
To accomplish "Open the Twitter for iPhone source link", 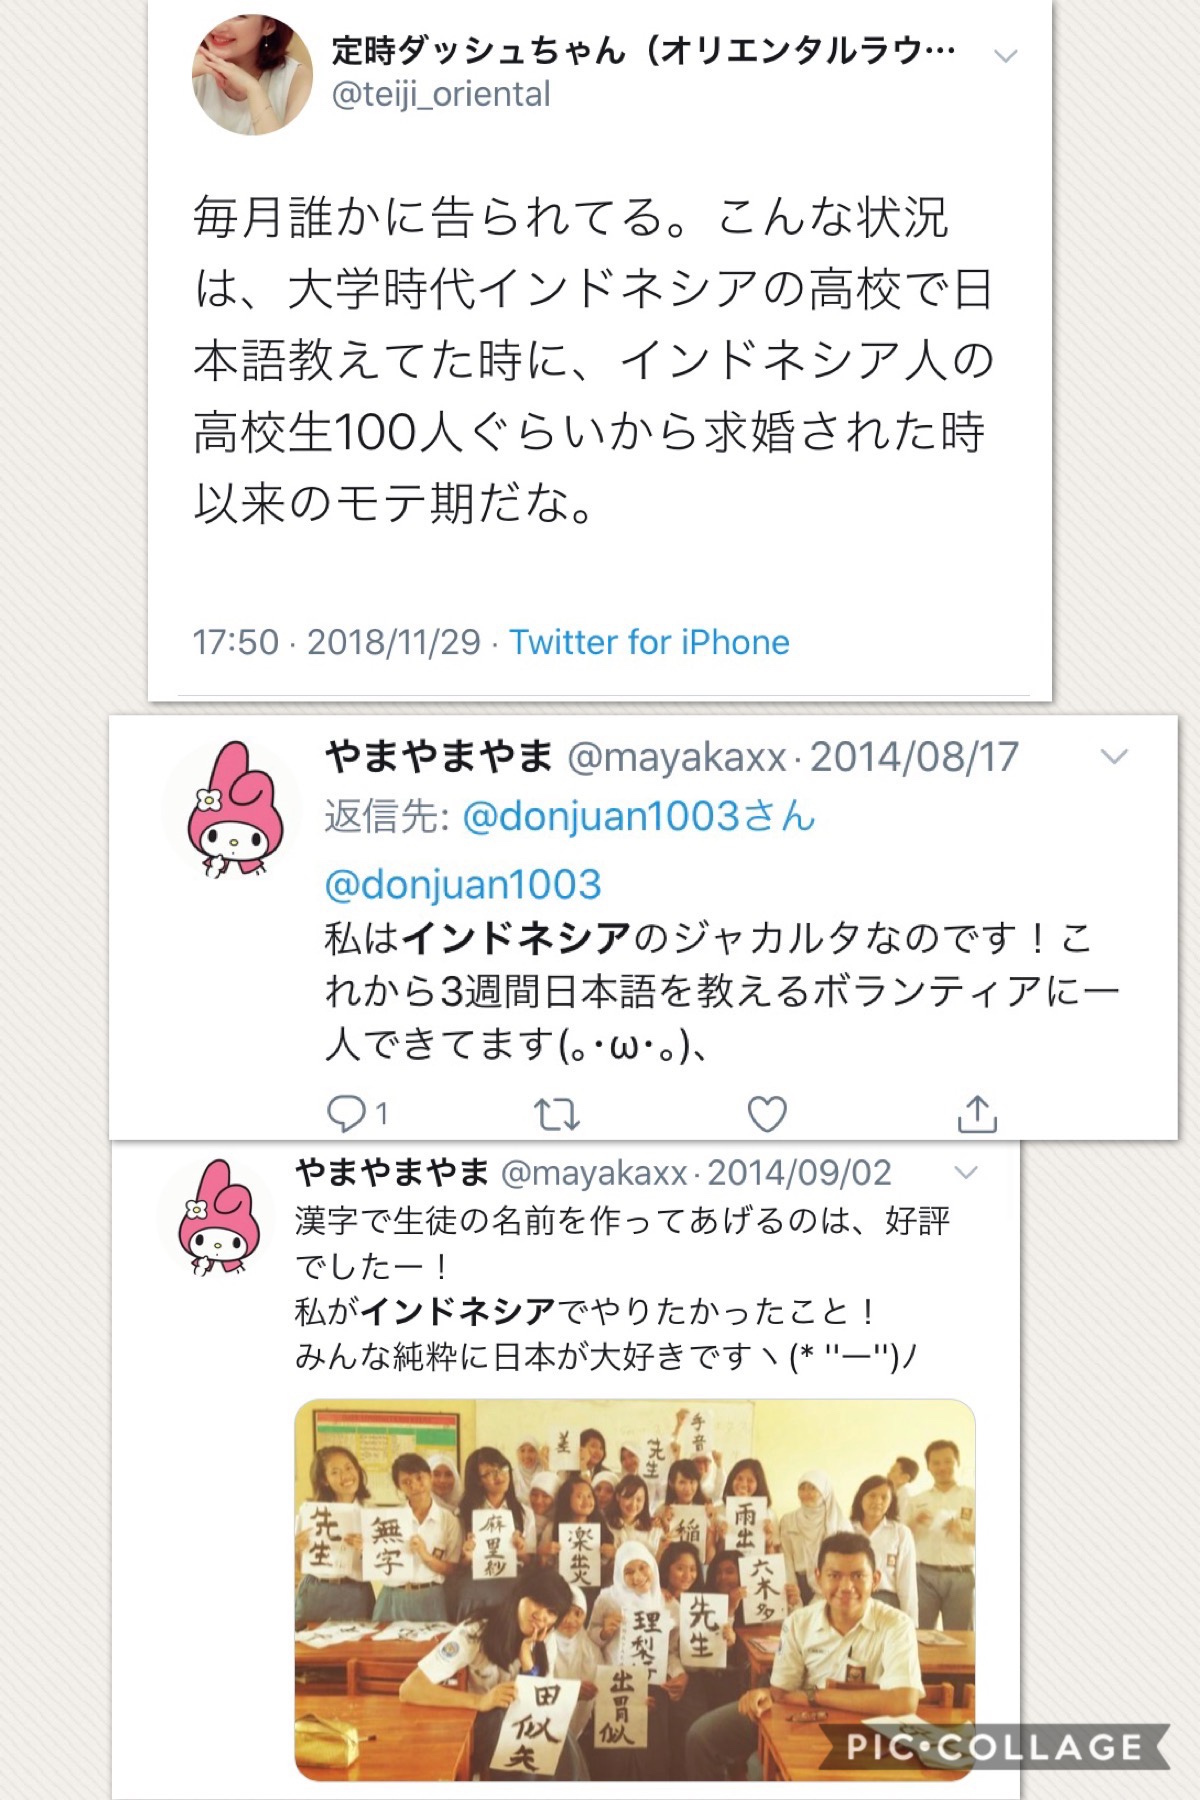I will (650, 642).
